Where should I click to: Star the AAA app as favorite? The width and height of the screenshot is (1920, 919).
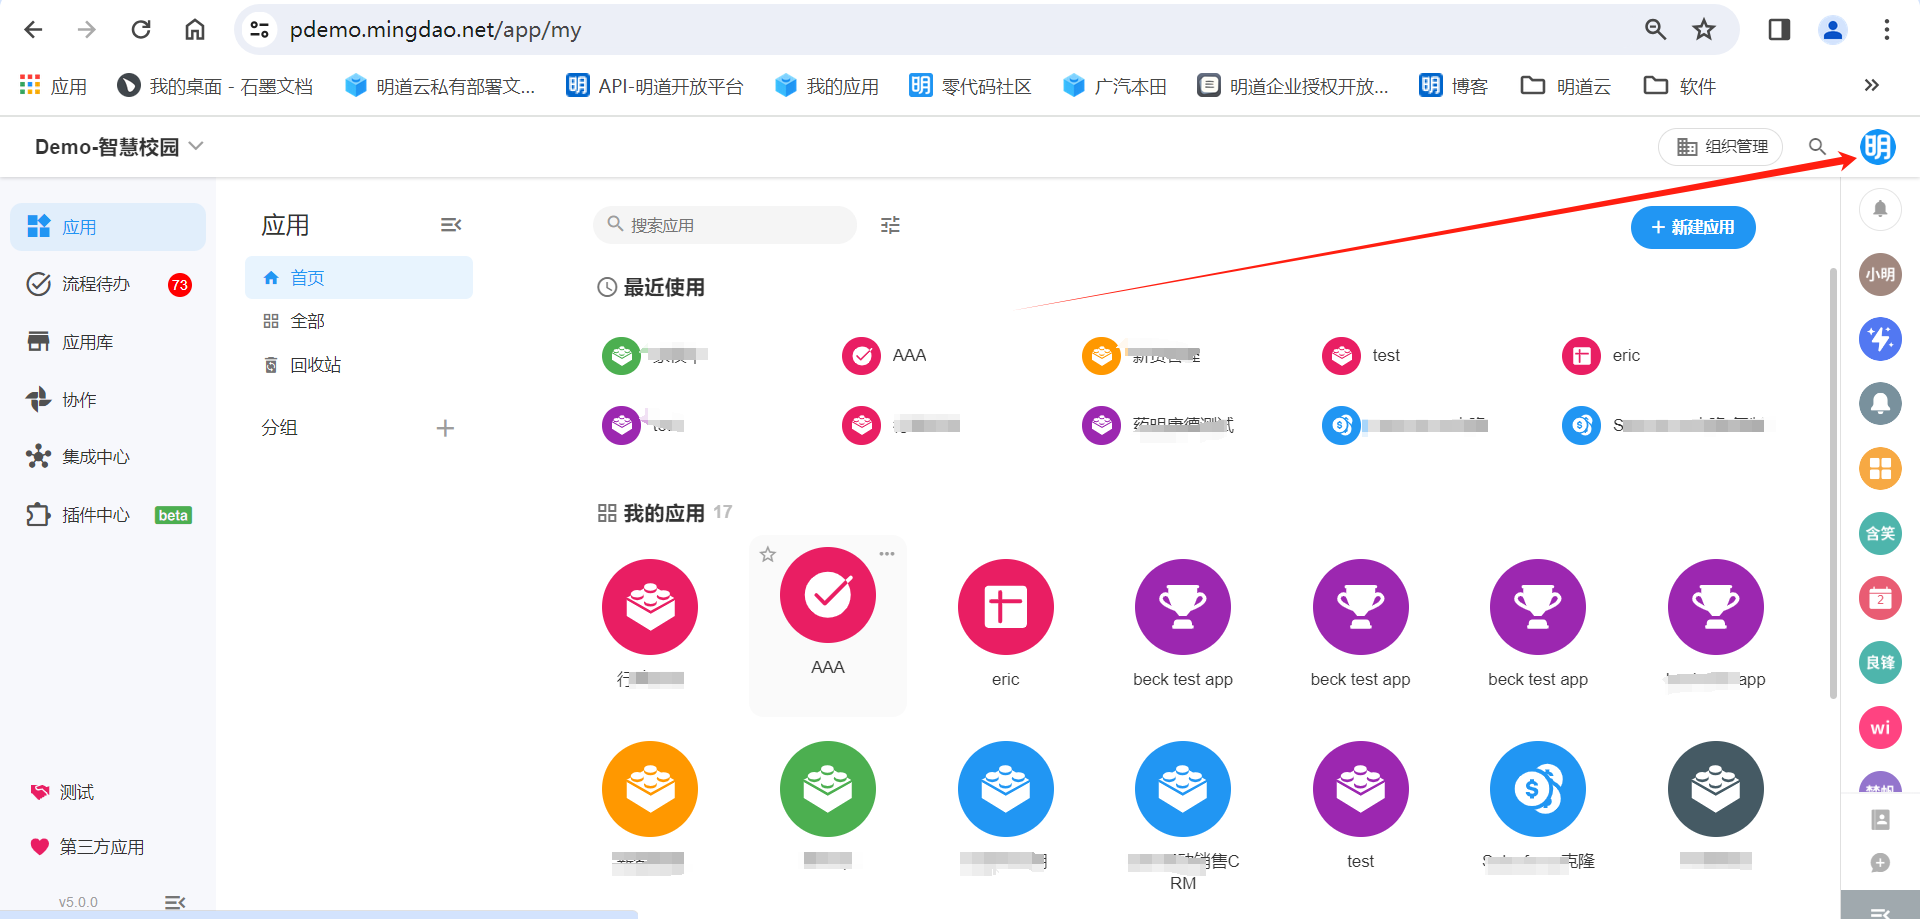(768, 554)
